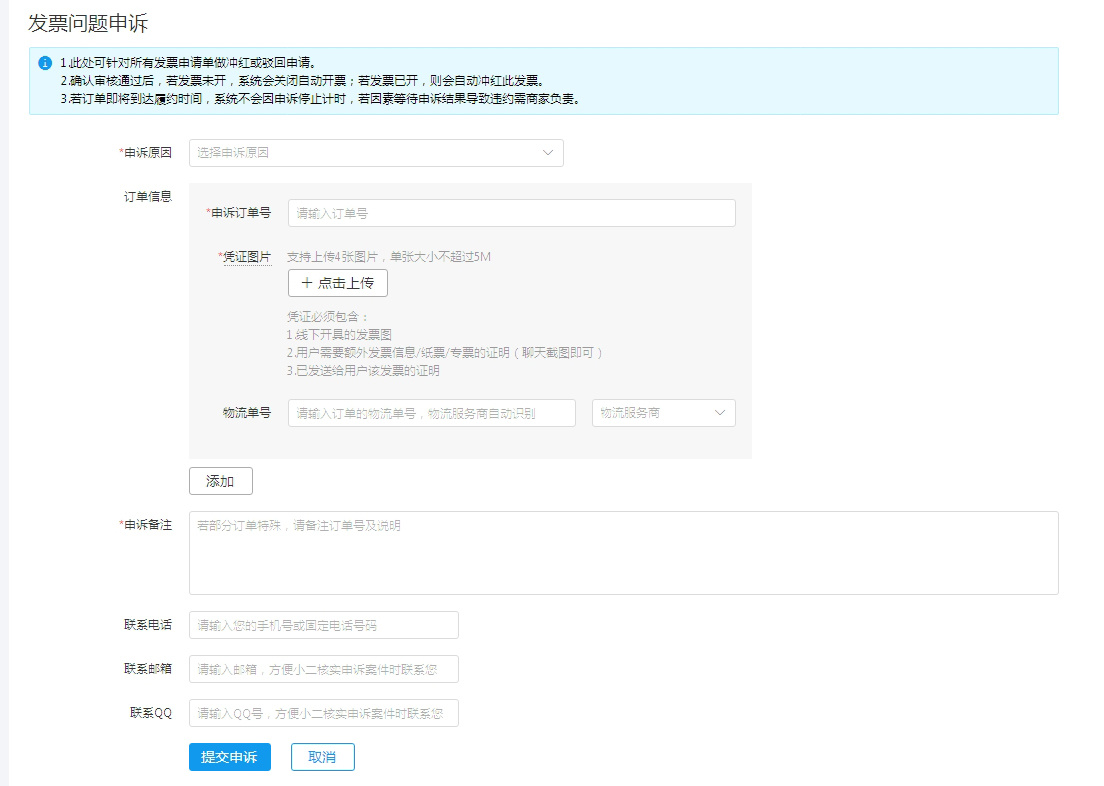This screenshot has height=786, width=1104.
Task: Click the 申诉订单号 field label
Action: coord(239,213)
